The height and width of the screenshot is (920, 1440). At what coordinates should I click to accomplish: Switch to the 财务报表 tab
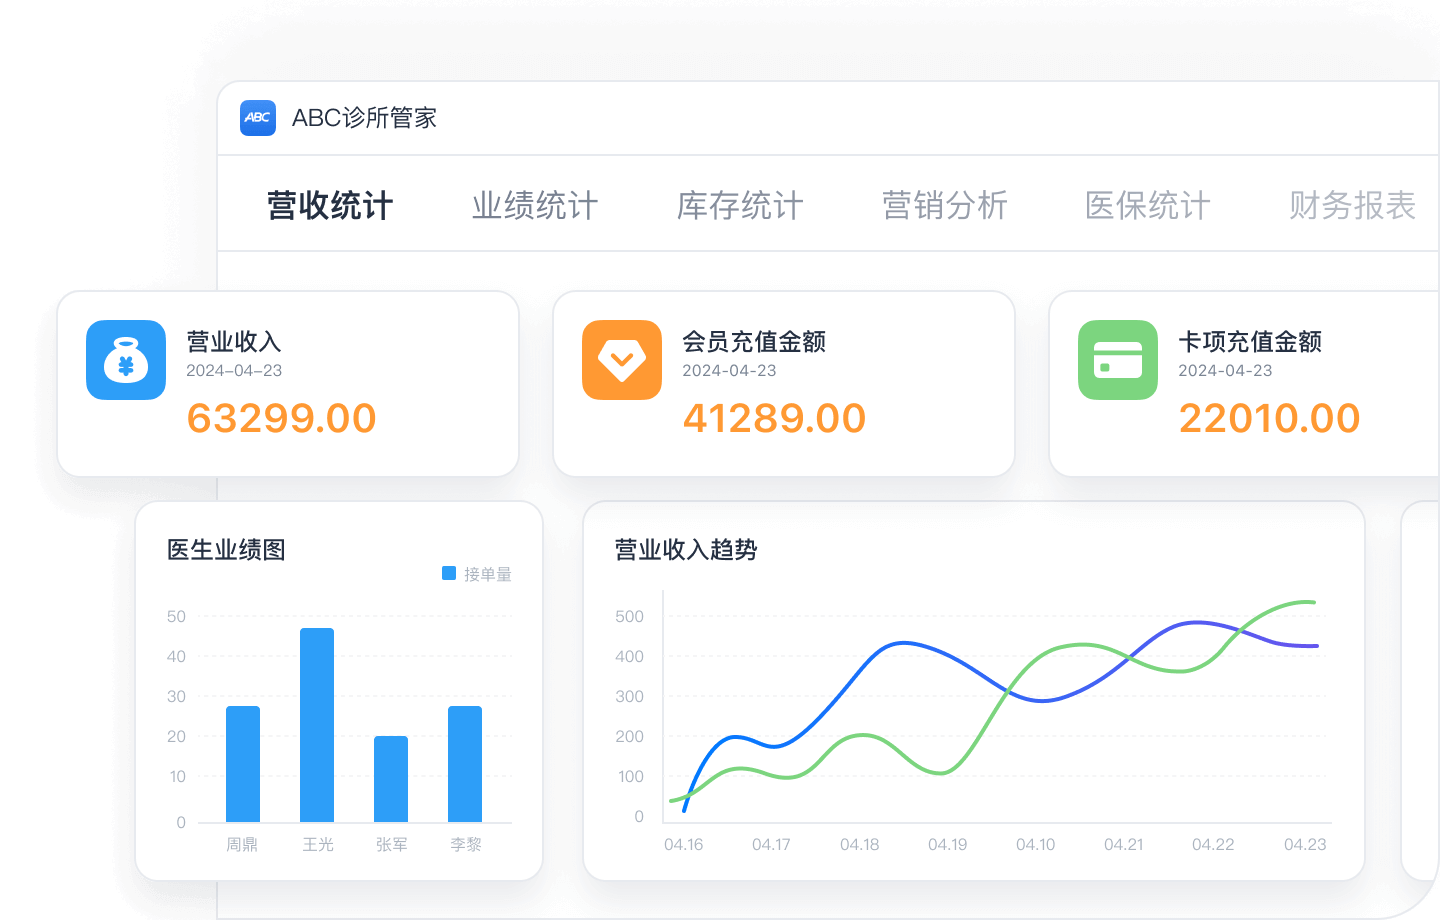1352,206
